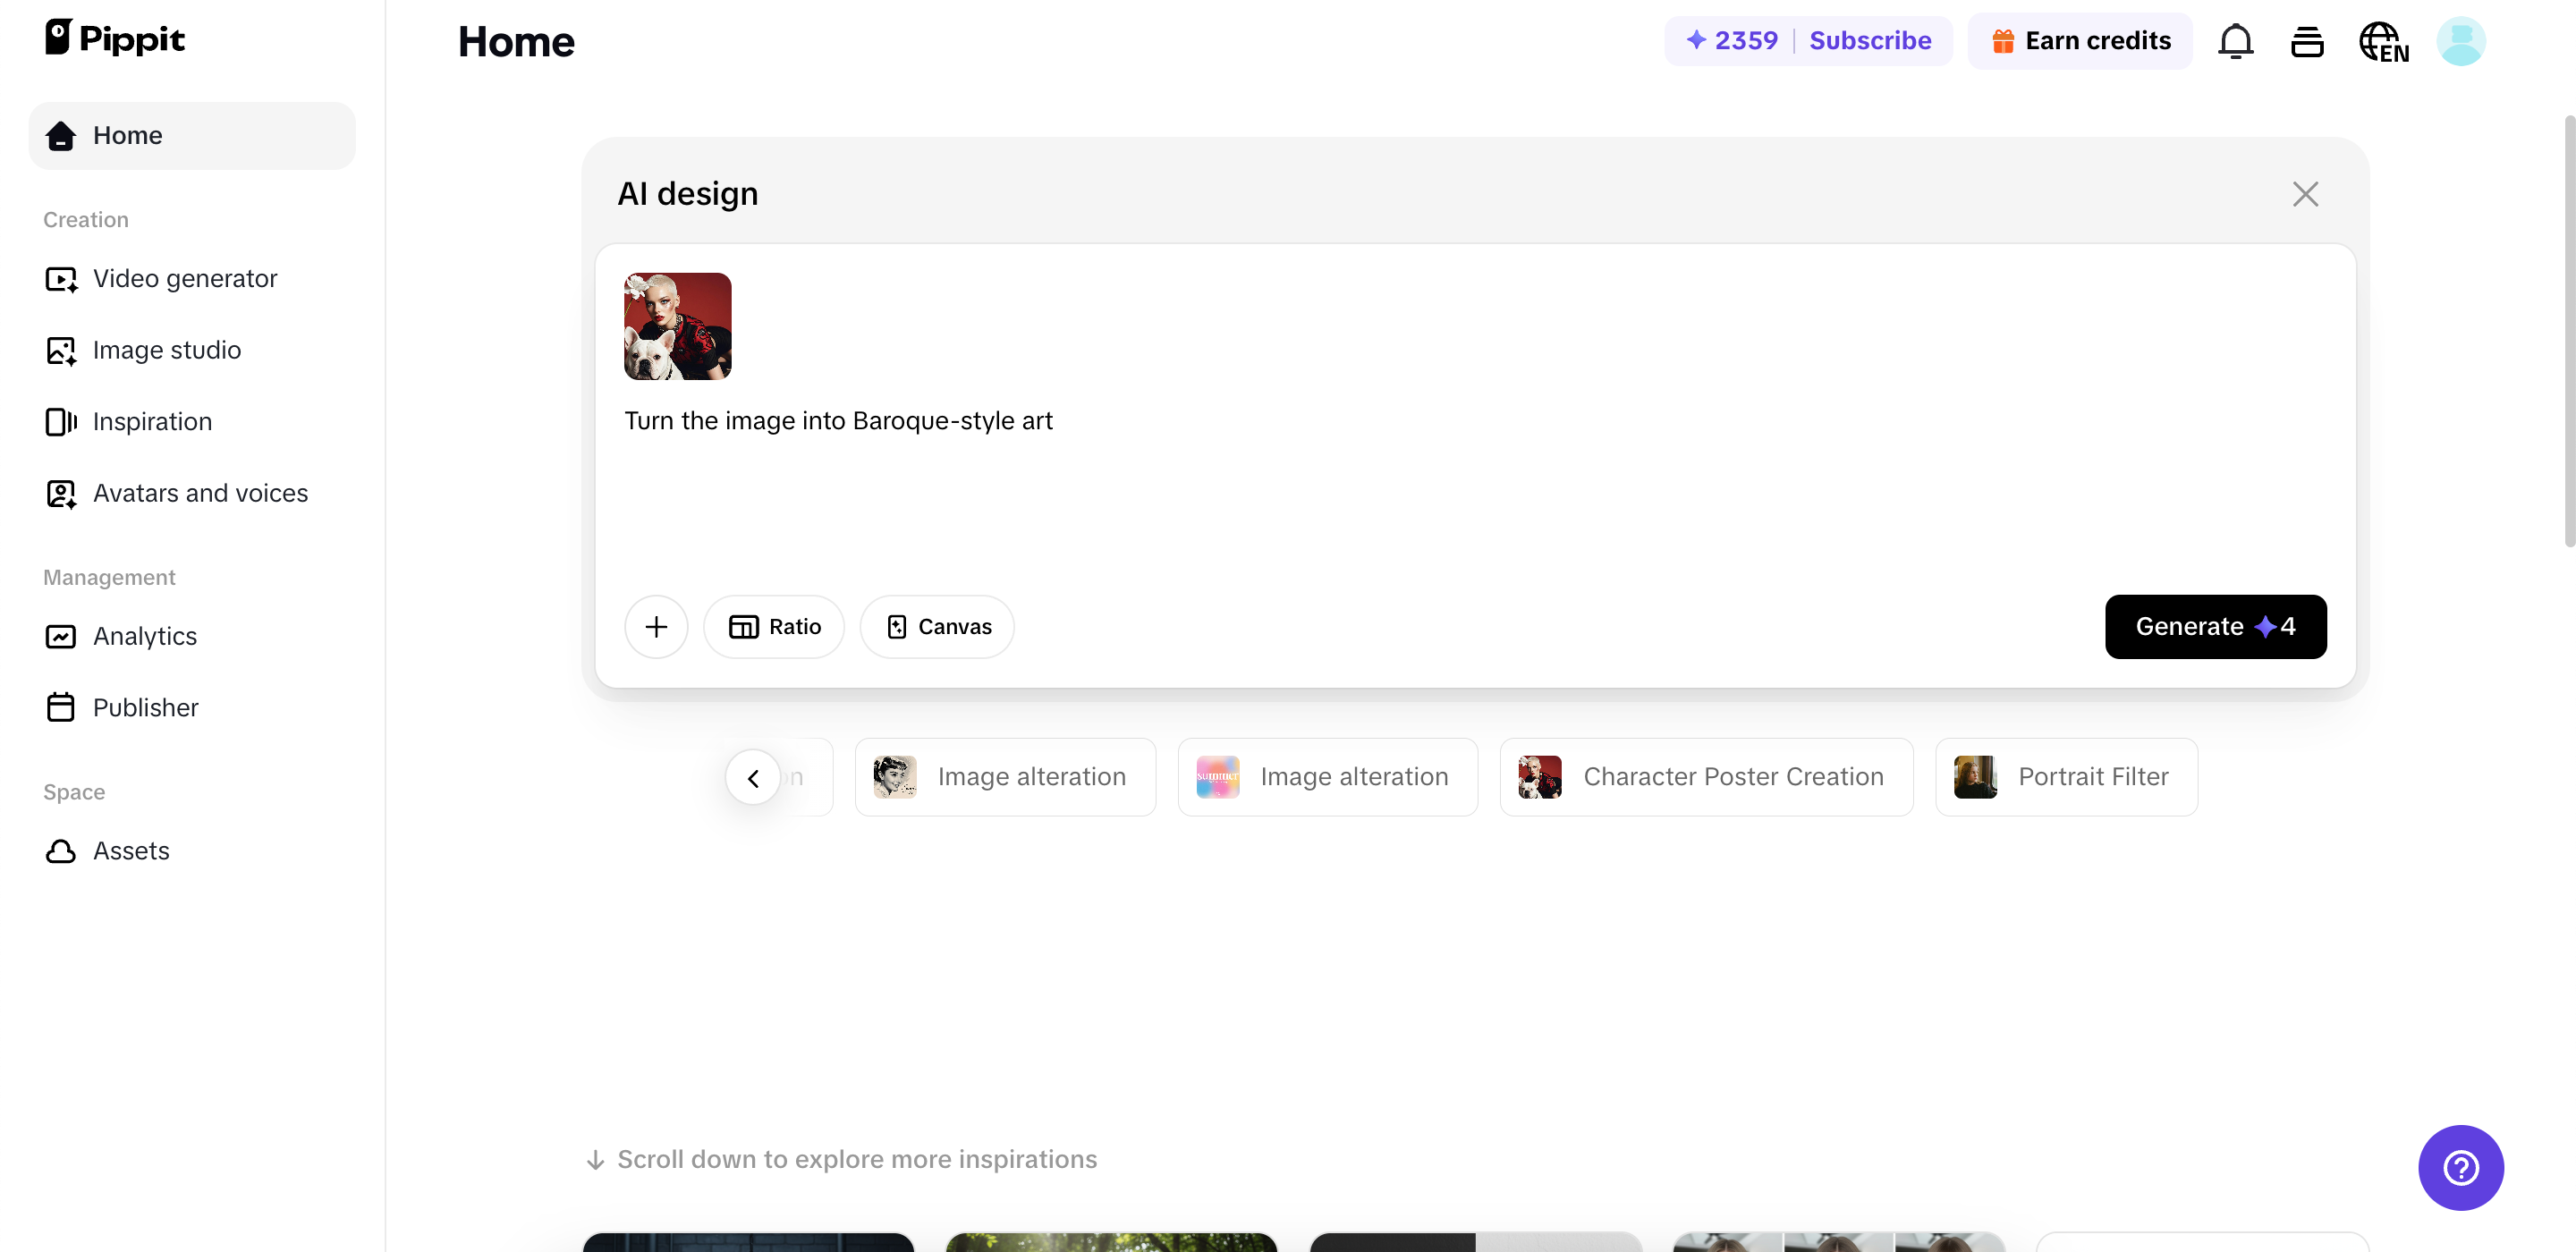The height and width of the screenshot is (1252, 2576).
Task: Go to Video generator in sidebar
Action: 184,278
